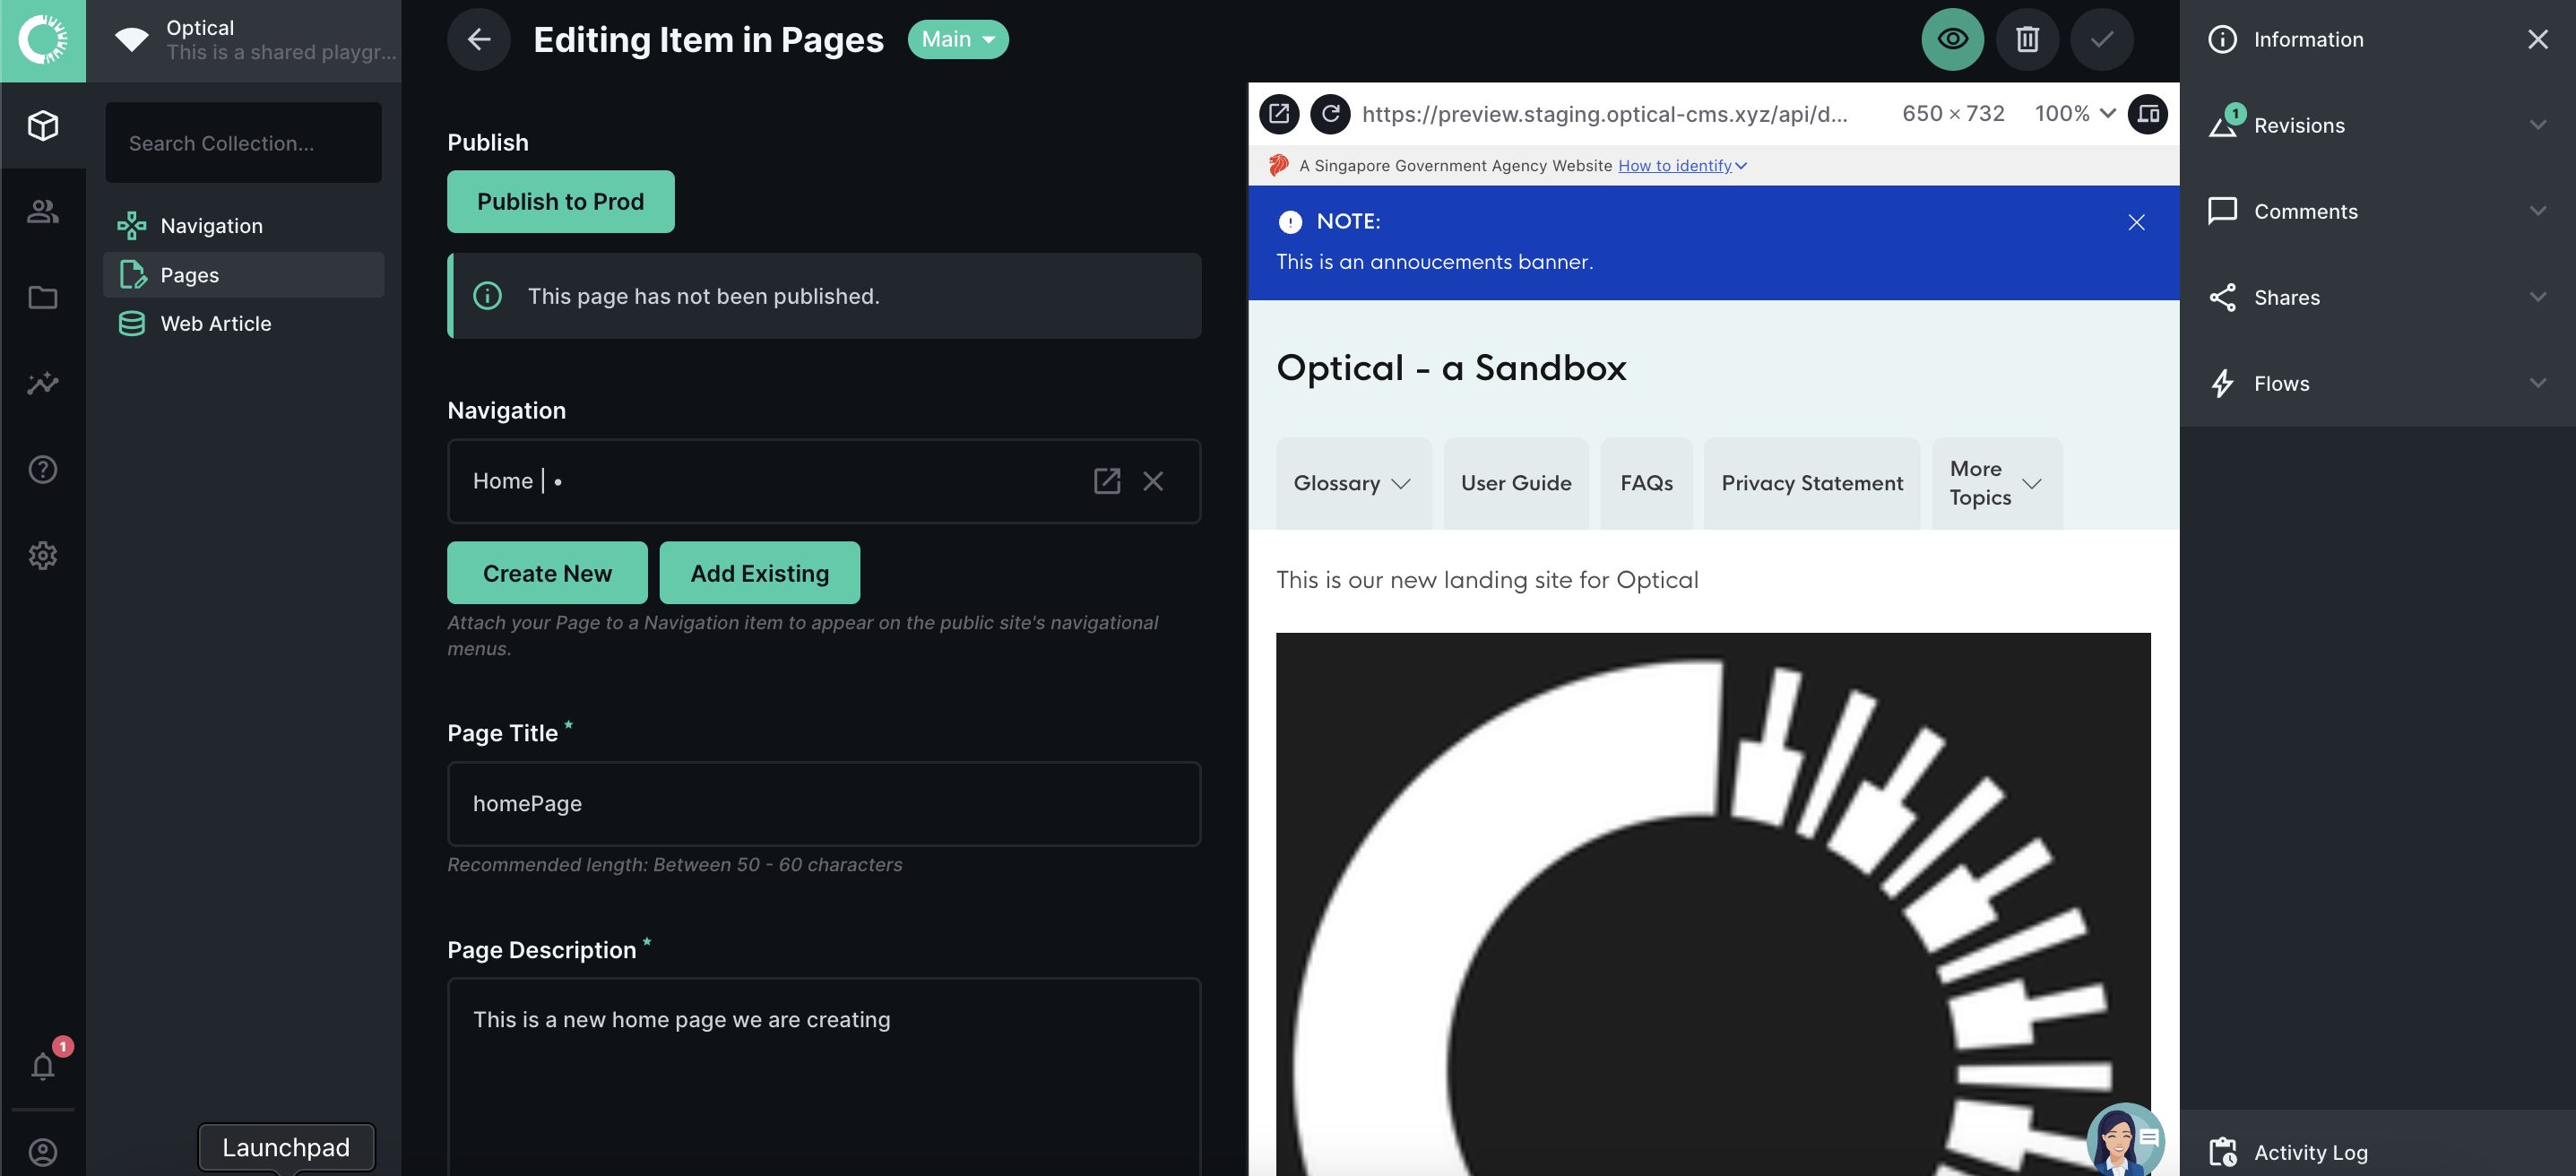
Task: Click the refresh/reload icon in preview bar
Action: click(1329, 112)
